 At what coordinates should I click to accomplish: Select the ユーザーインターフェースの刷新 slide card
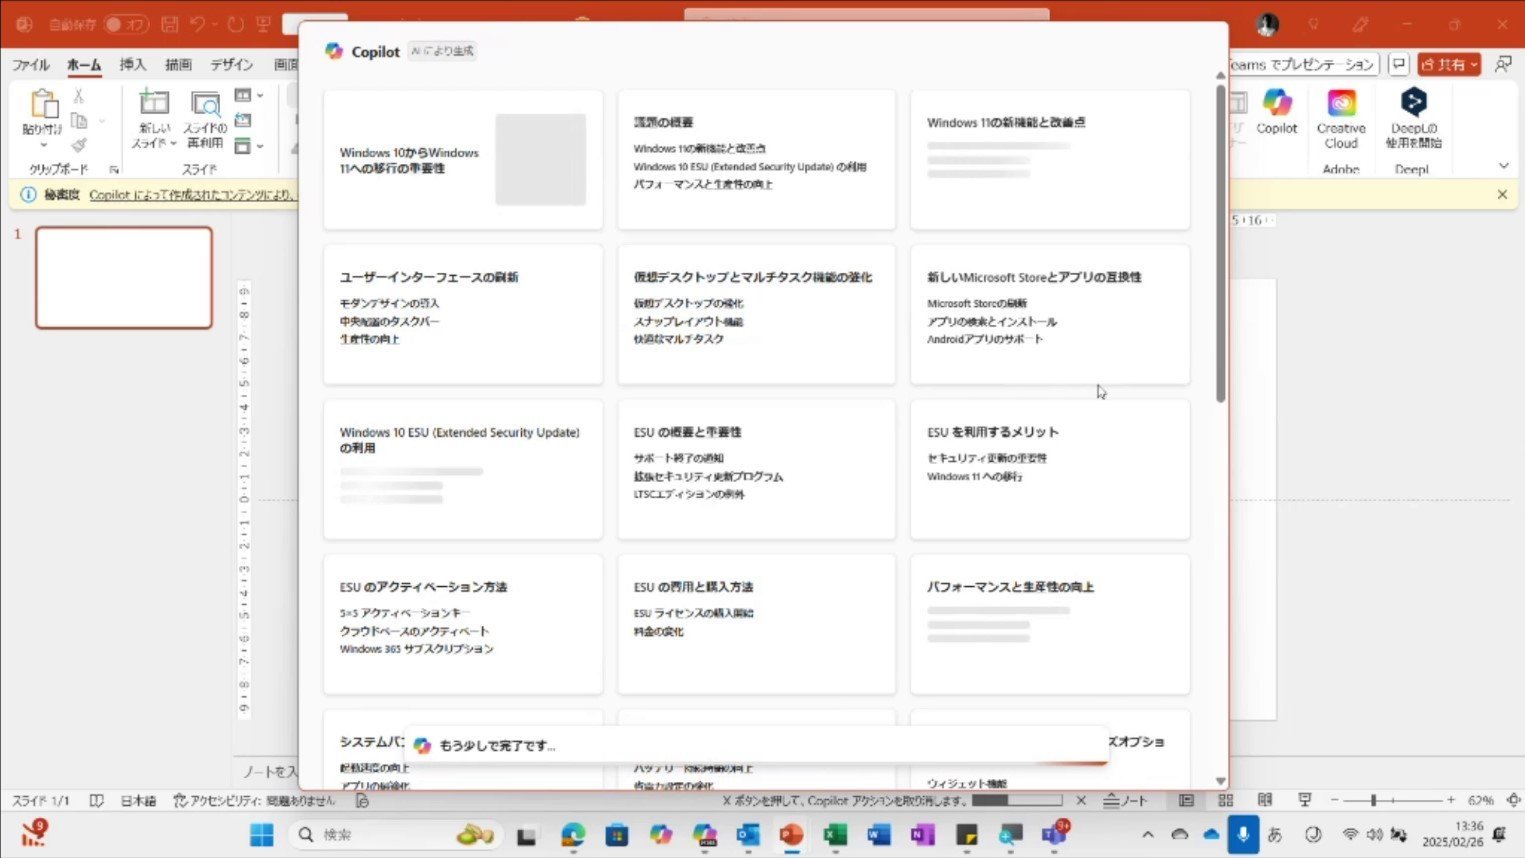[x=463, y=314]
